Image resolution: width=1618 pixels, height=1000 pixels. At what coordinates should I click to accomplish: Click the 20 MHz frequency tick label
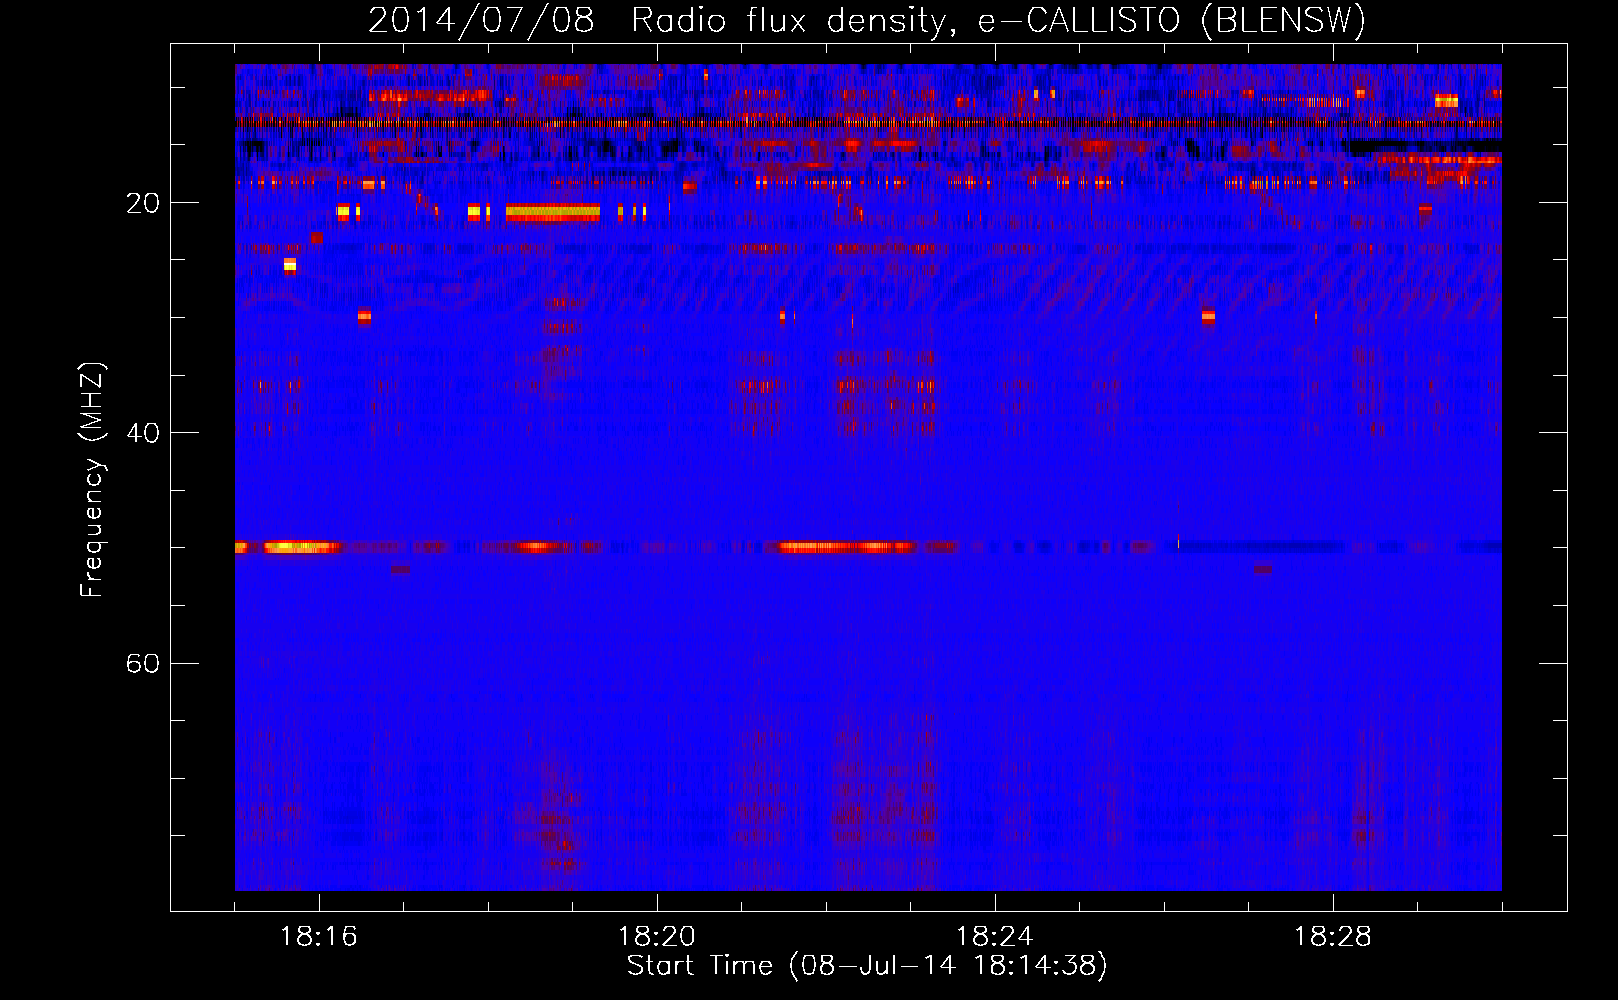143,203
